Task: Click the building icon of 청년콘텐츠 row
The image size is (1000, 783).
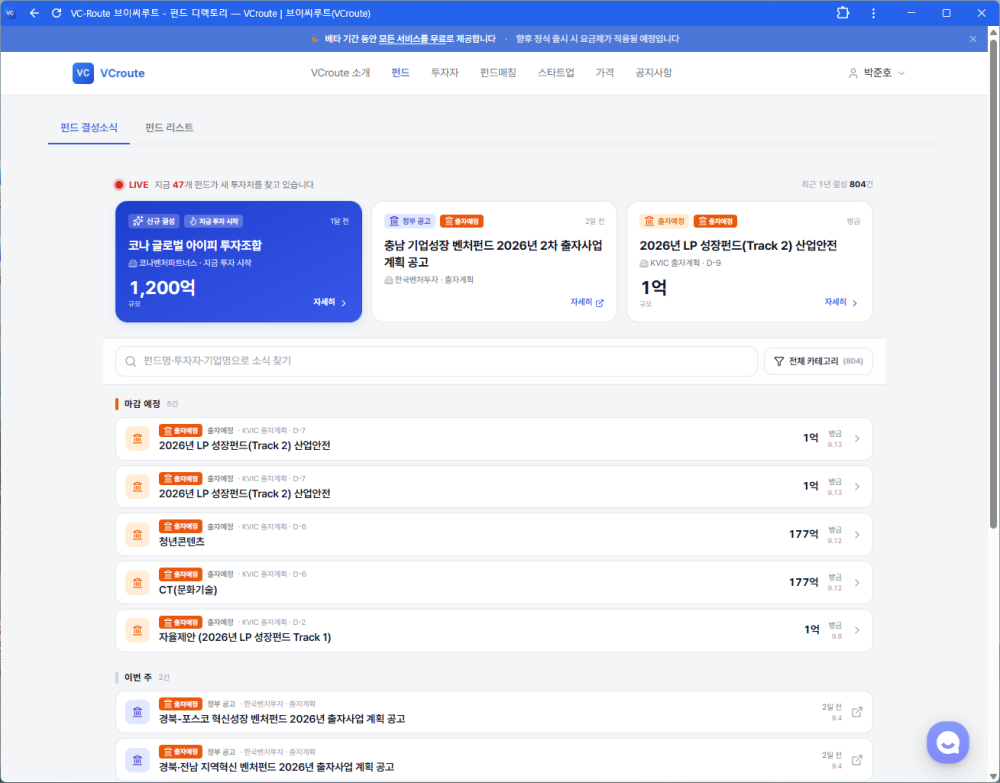Action: (x=137, y=535)
